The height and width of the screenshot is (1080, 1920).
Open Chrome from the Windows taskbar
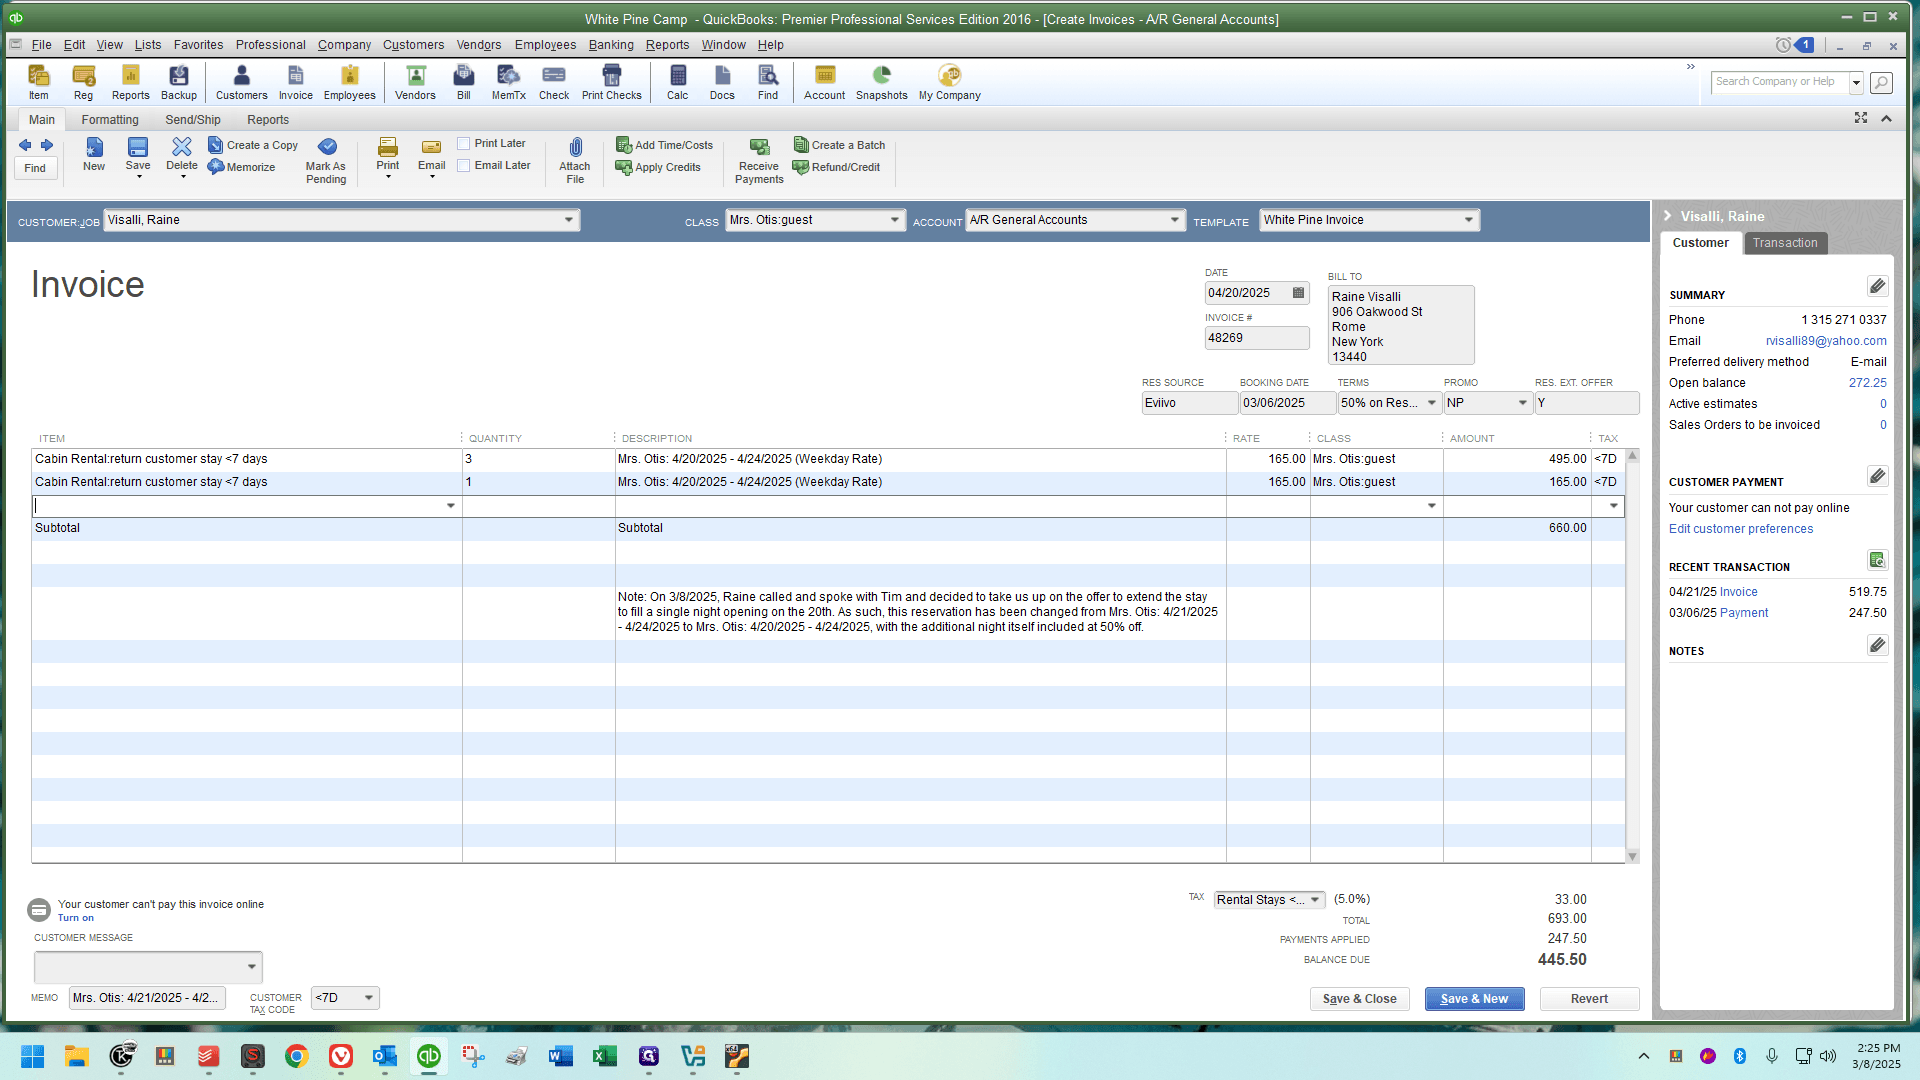pyautogui.click(x=297, y=1056)
